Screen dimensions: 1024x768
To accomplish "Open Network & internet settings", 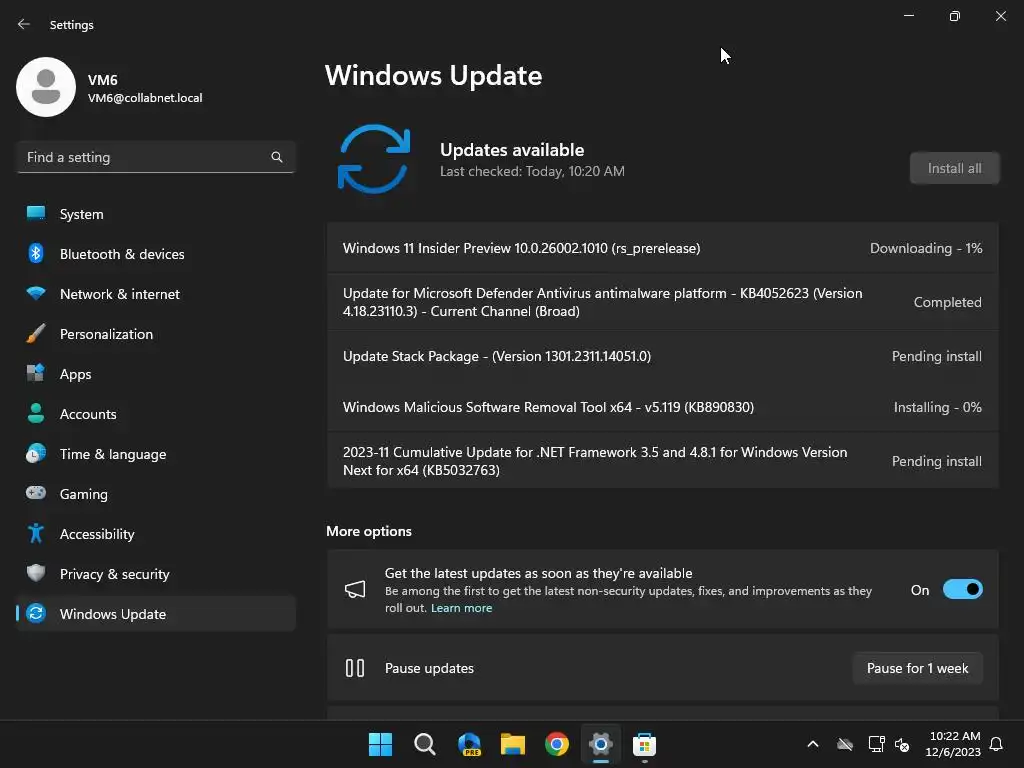I will tap(120, 294).
